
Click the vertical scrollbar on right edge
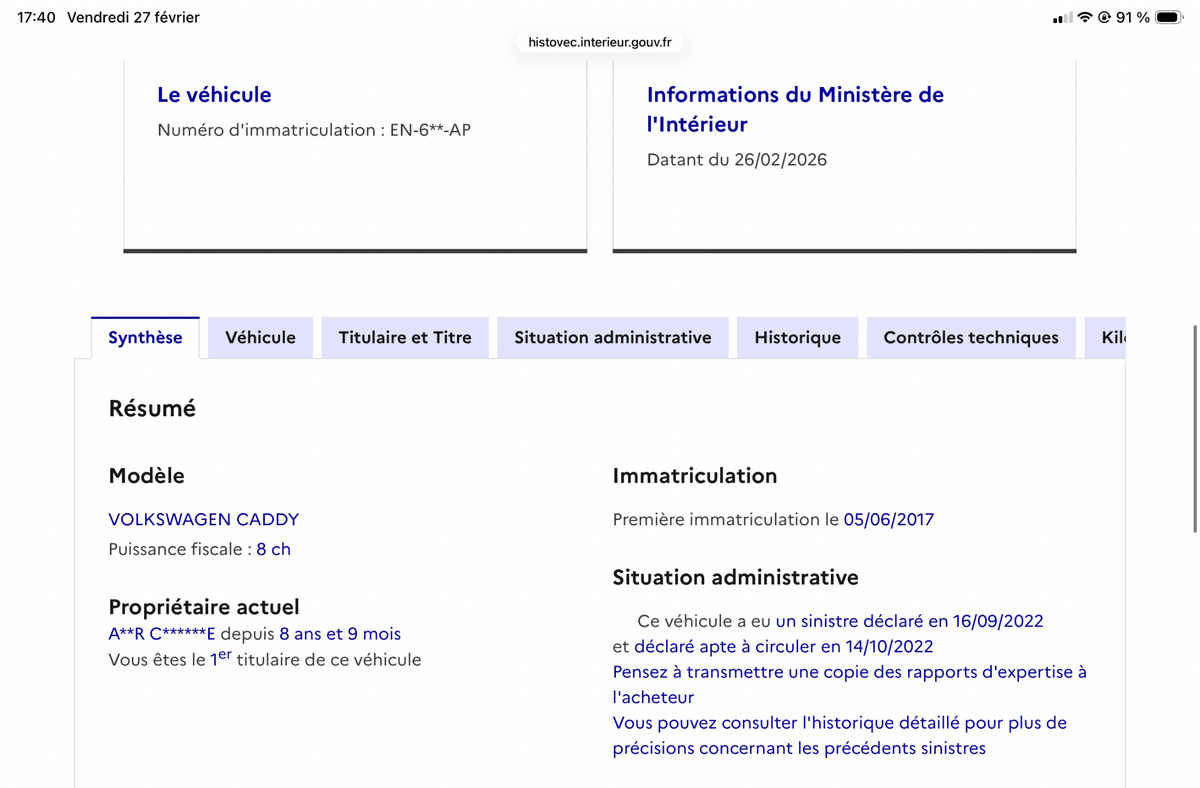pos(1194,430)
